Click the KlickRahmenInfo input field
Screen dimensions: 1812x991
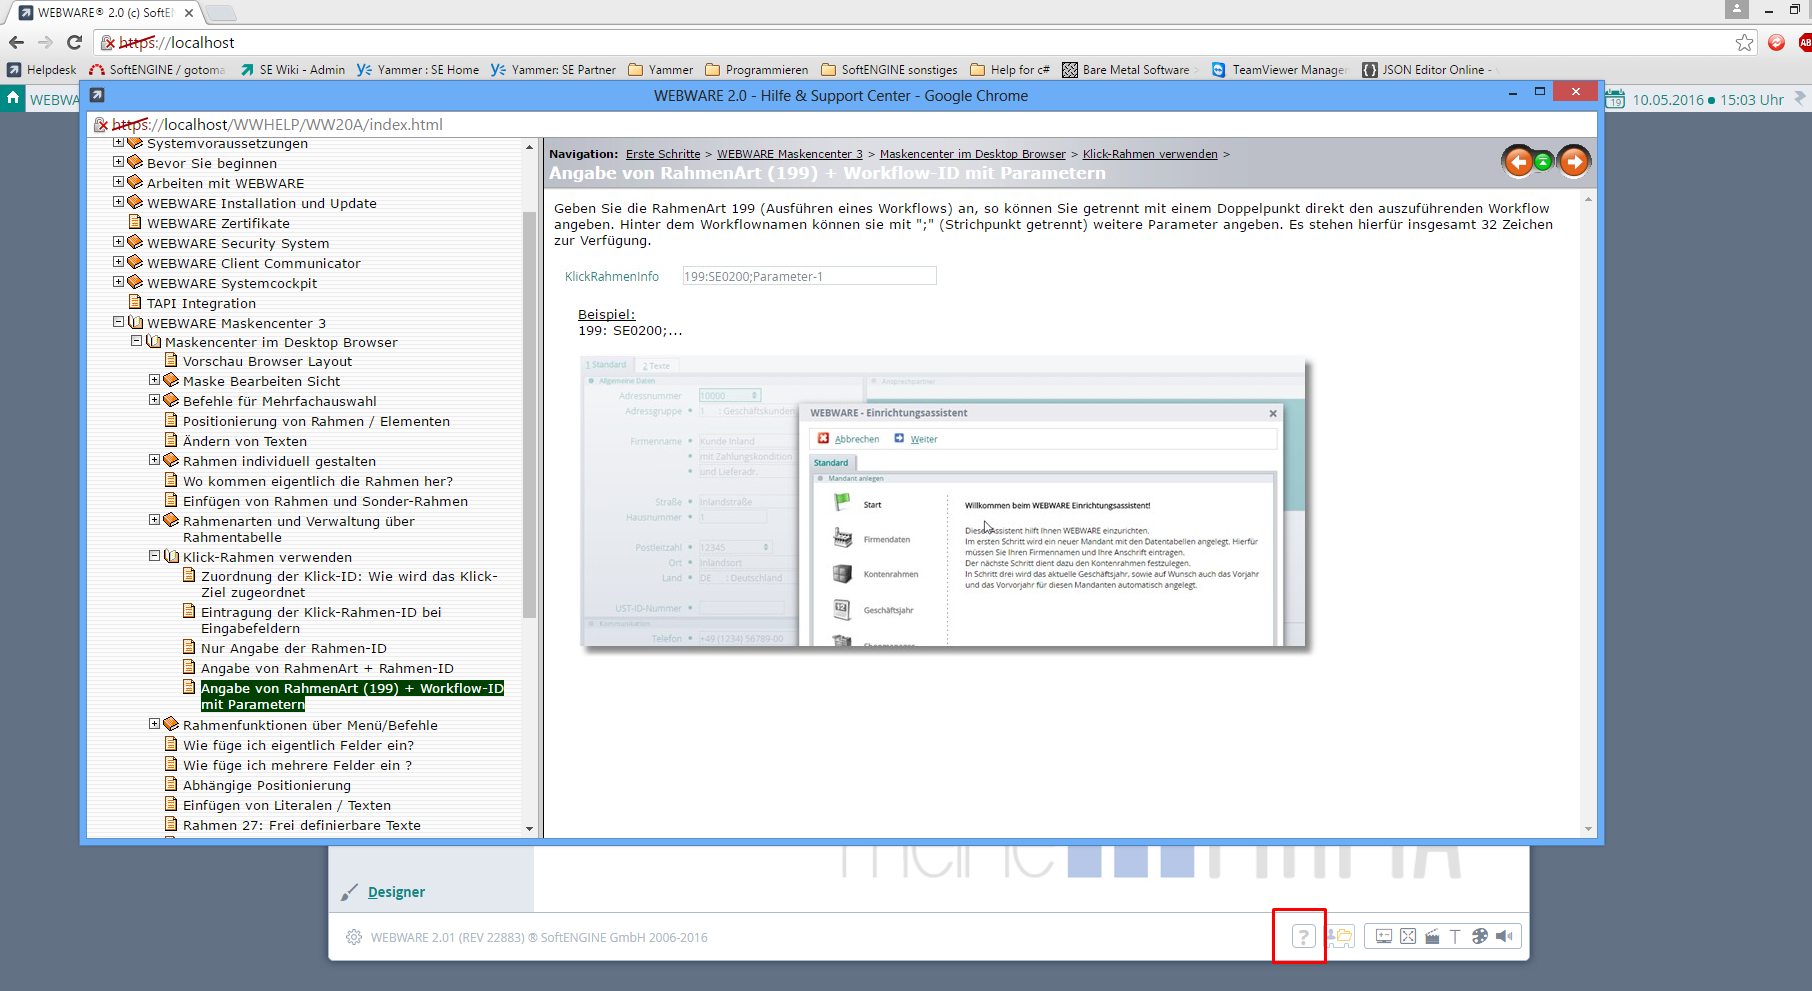tap(808, 276)
